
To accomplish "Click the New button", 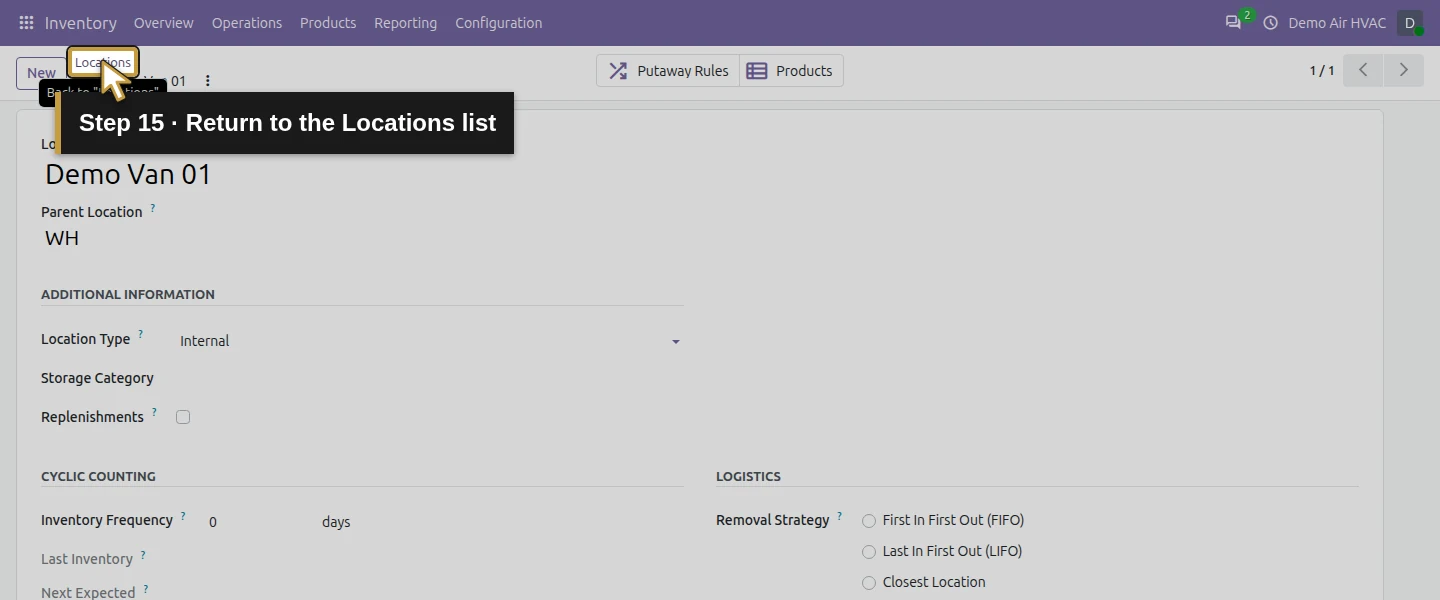I will (40, 73).
